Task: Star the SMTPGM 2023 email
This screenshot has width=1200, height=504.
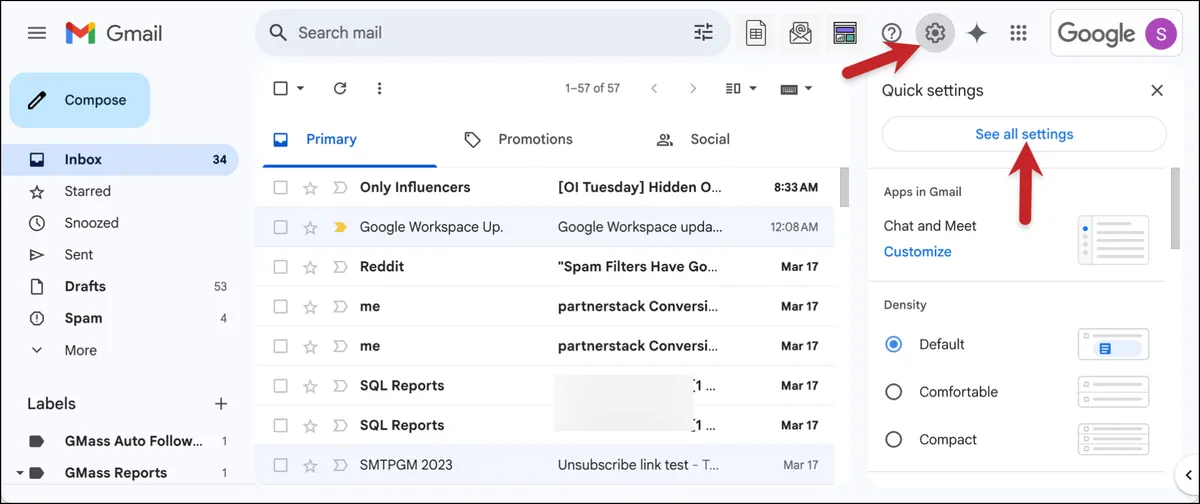Action: click(310, 465)
